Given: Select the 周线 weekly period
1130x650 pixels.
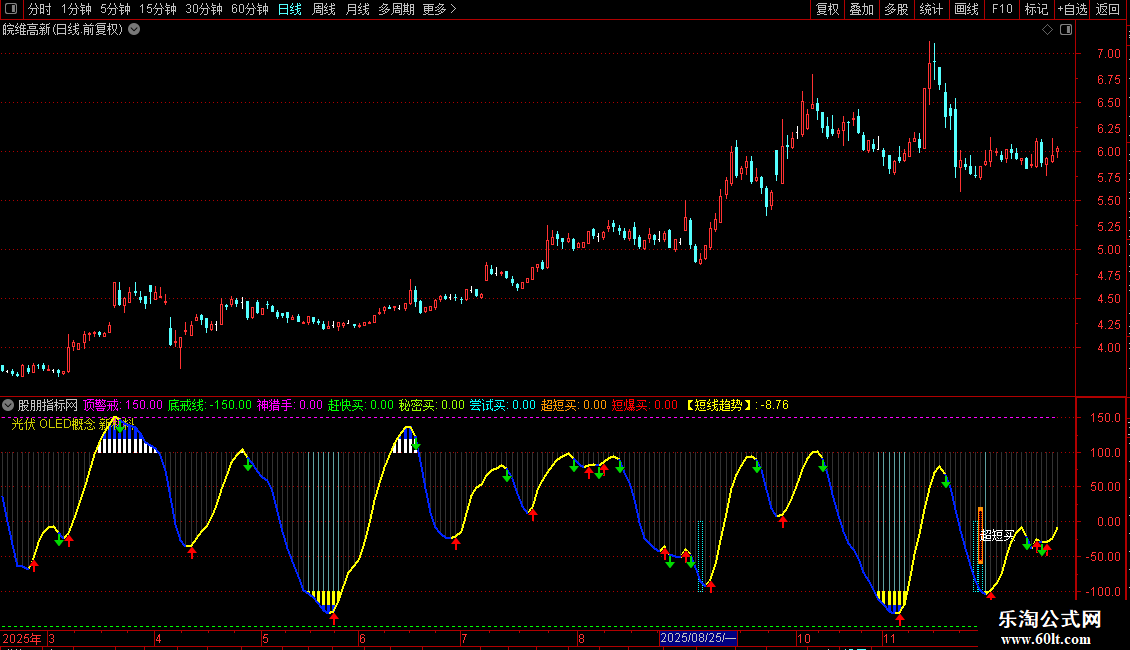Looking at the screenshot, I should [x=324, y=10].
